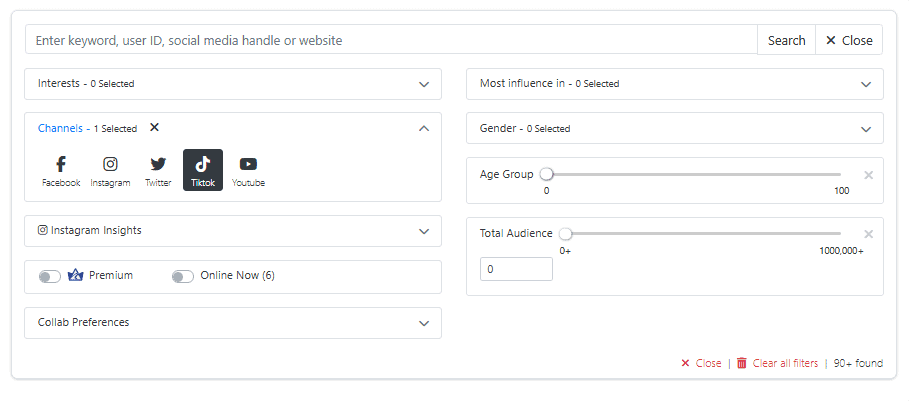Toggle the Online Now switch

[183, 277]
